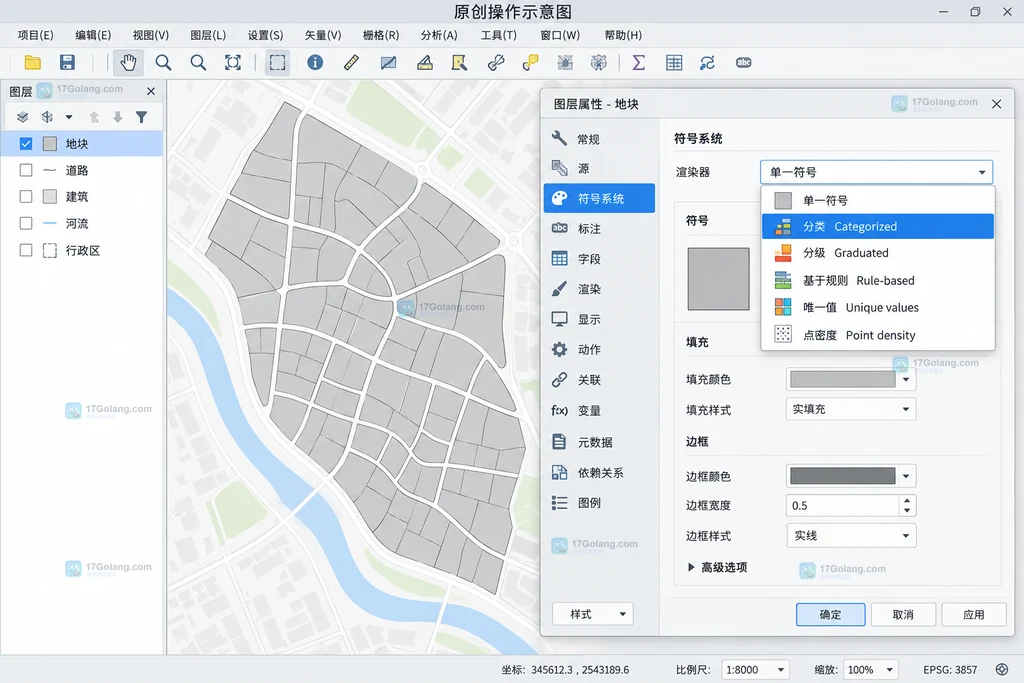Enable the 道路 layer checkbox

pos(25,170)
